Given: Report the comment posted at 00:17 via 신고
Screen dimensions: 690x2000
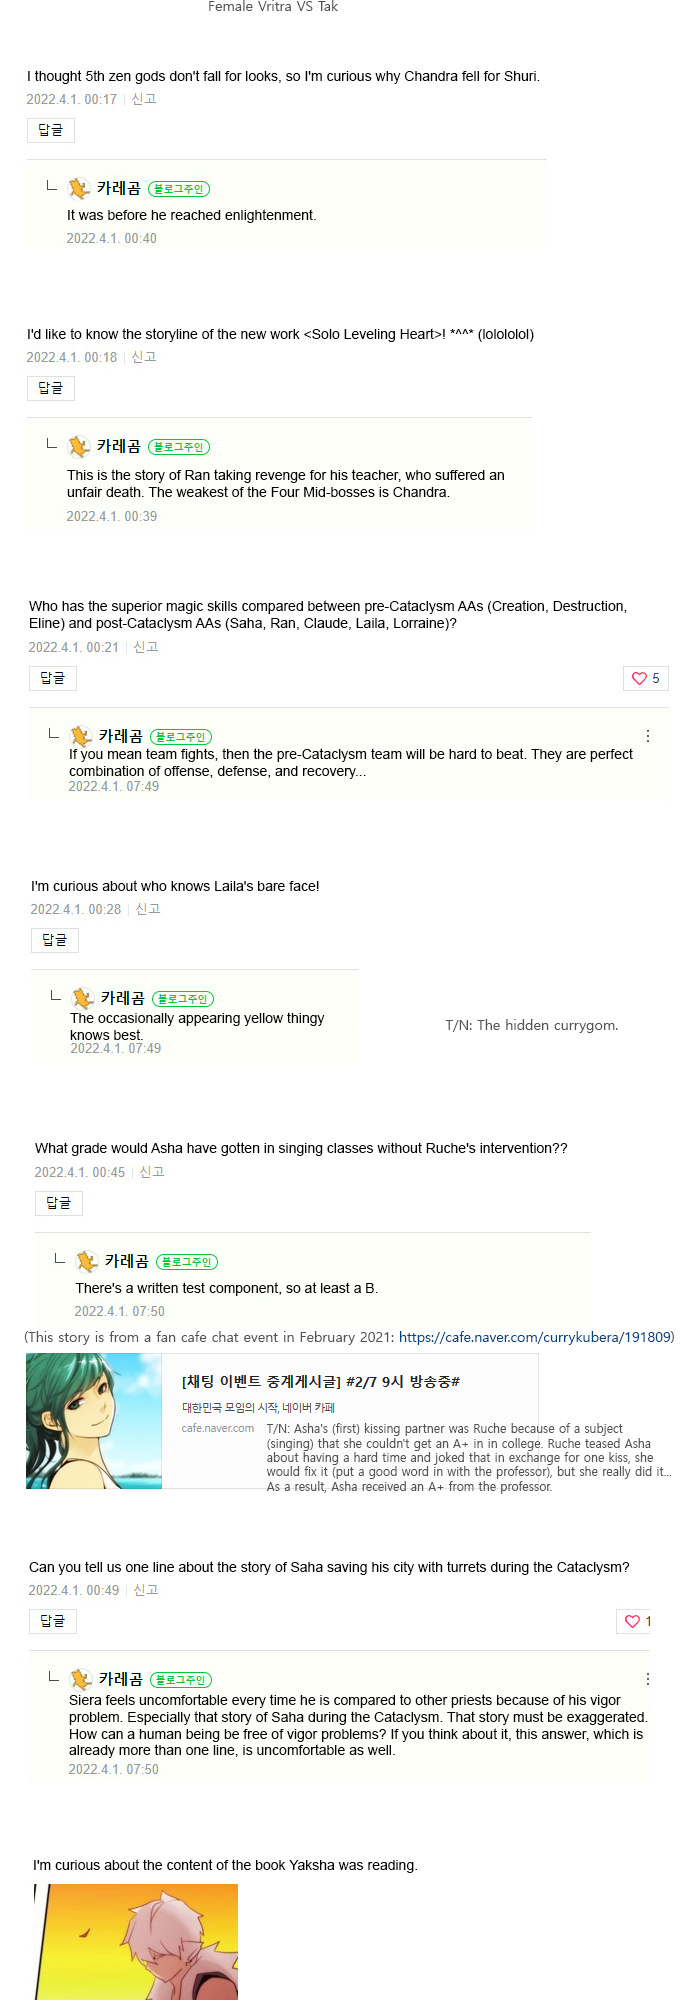Looking at the screenshot, I should [144, 99].
